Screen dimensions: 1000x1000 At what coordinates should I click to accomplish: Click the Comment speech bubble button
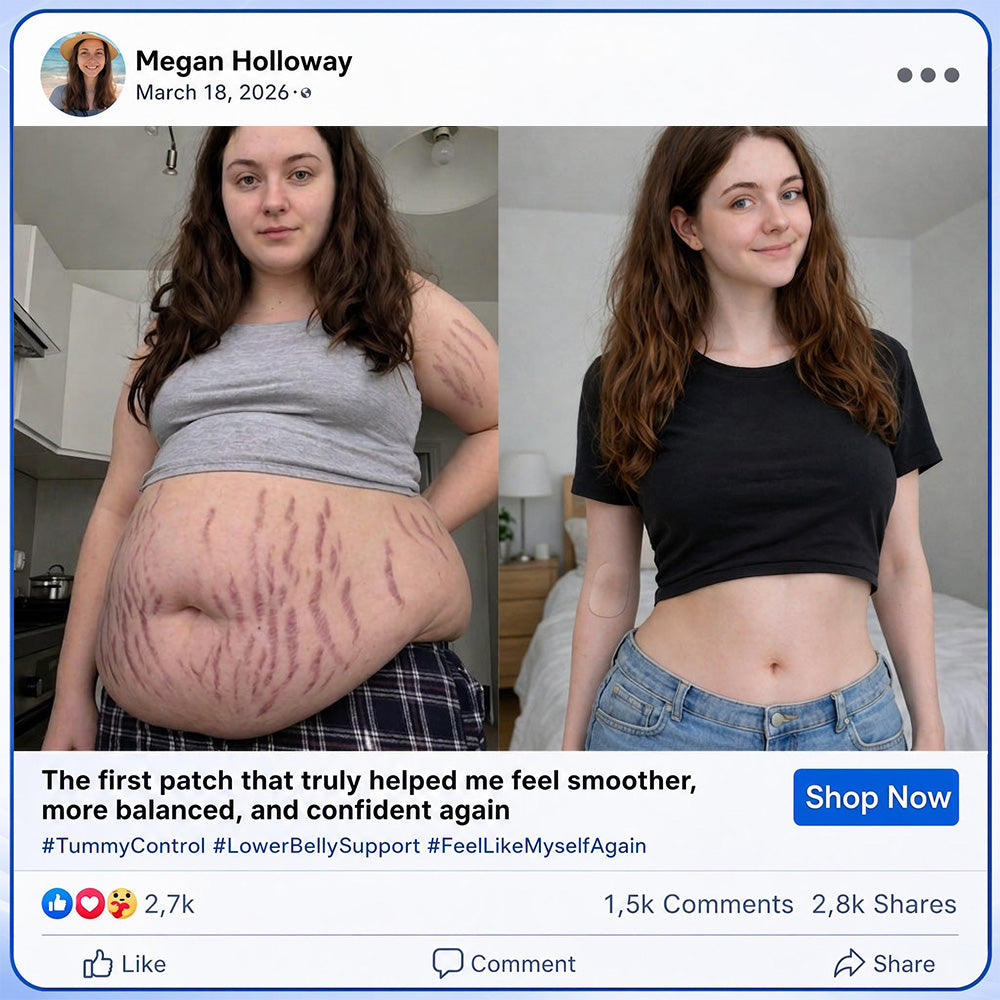click(504, 964)
